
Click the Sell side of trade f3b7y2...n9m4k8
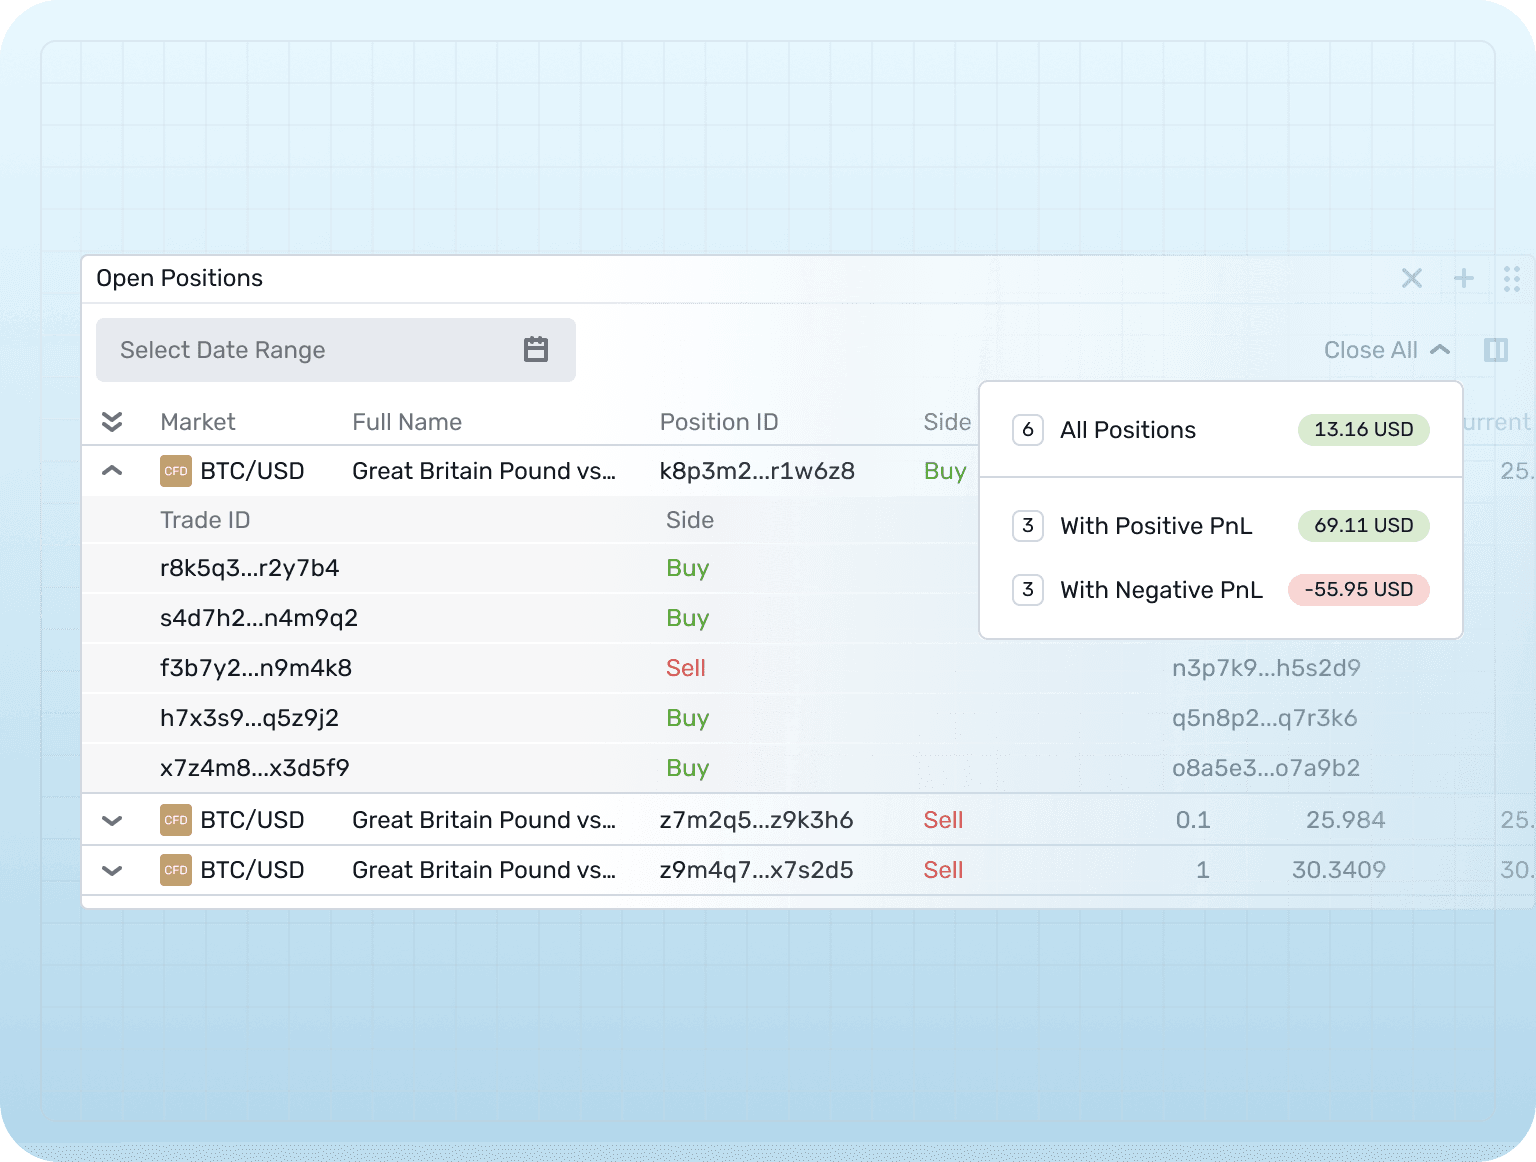[x=686, y=668]
